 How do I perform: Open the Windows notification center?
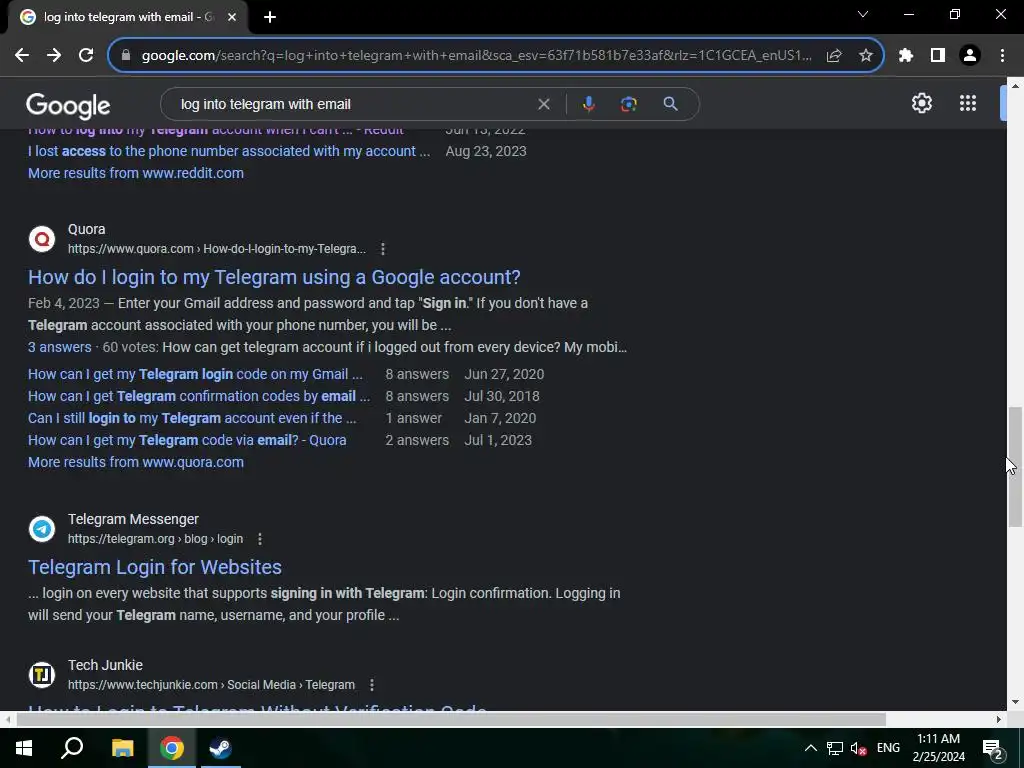coord(993,748)
